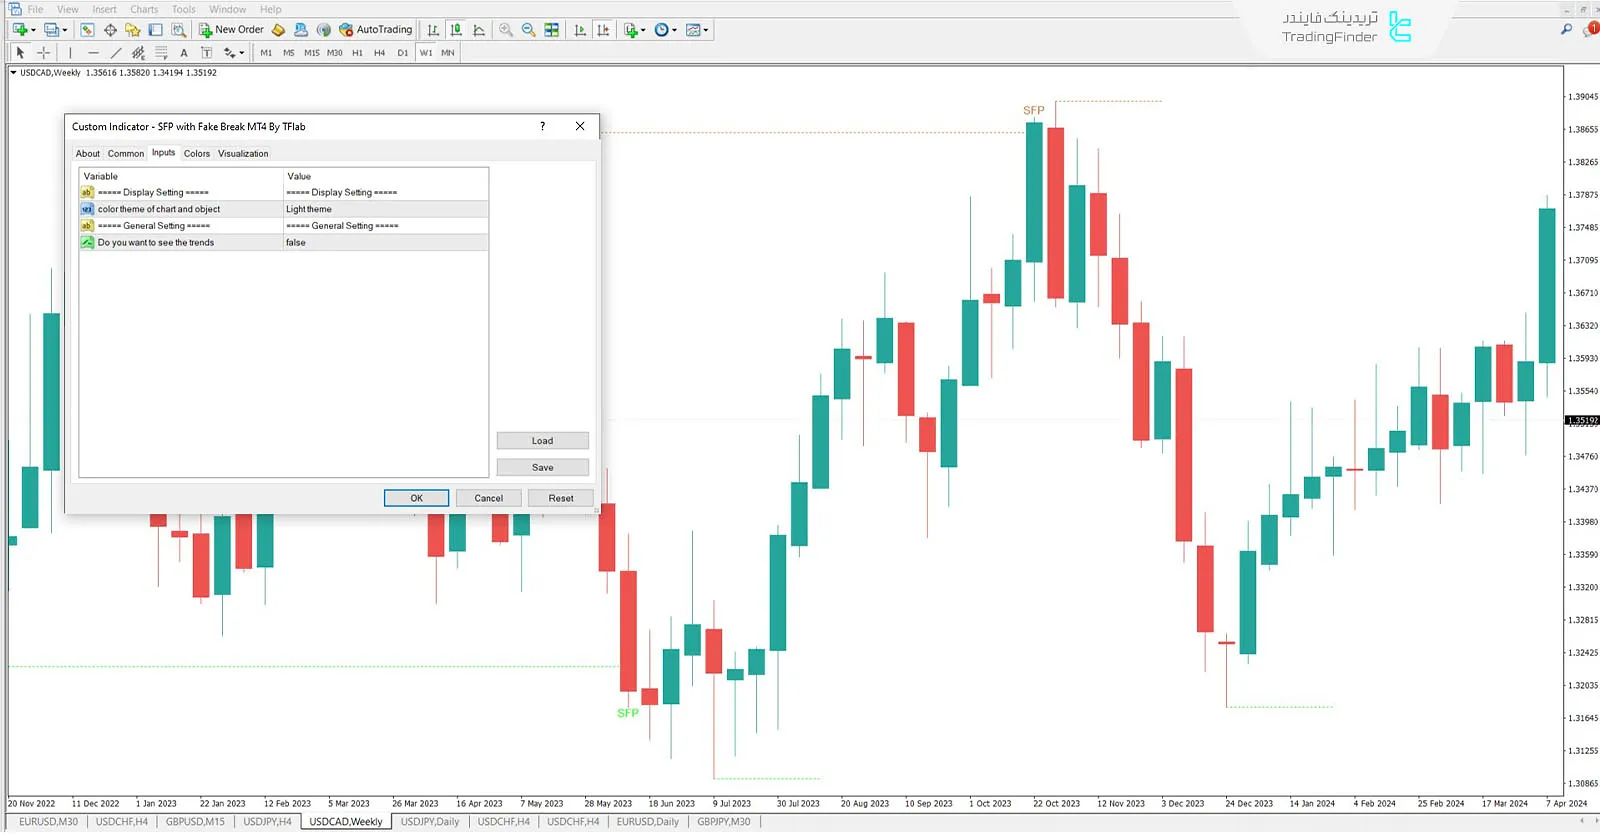1600x834 pixels.
Task: Click OK in the indicator dialog
Action: tap(416, 498)
